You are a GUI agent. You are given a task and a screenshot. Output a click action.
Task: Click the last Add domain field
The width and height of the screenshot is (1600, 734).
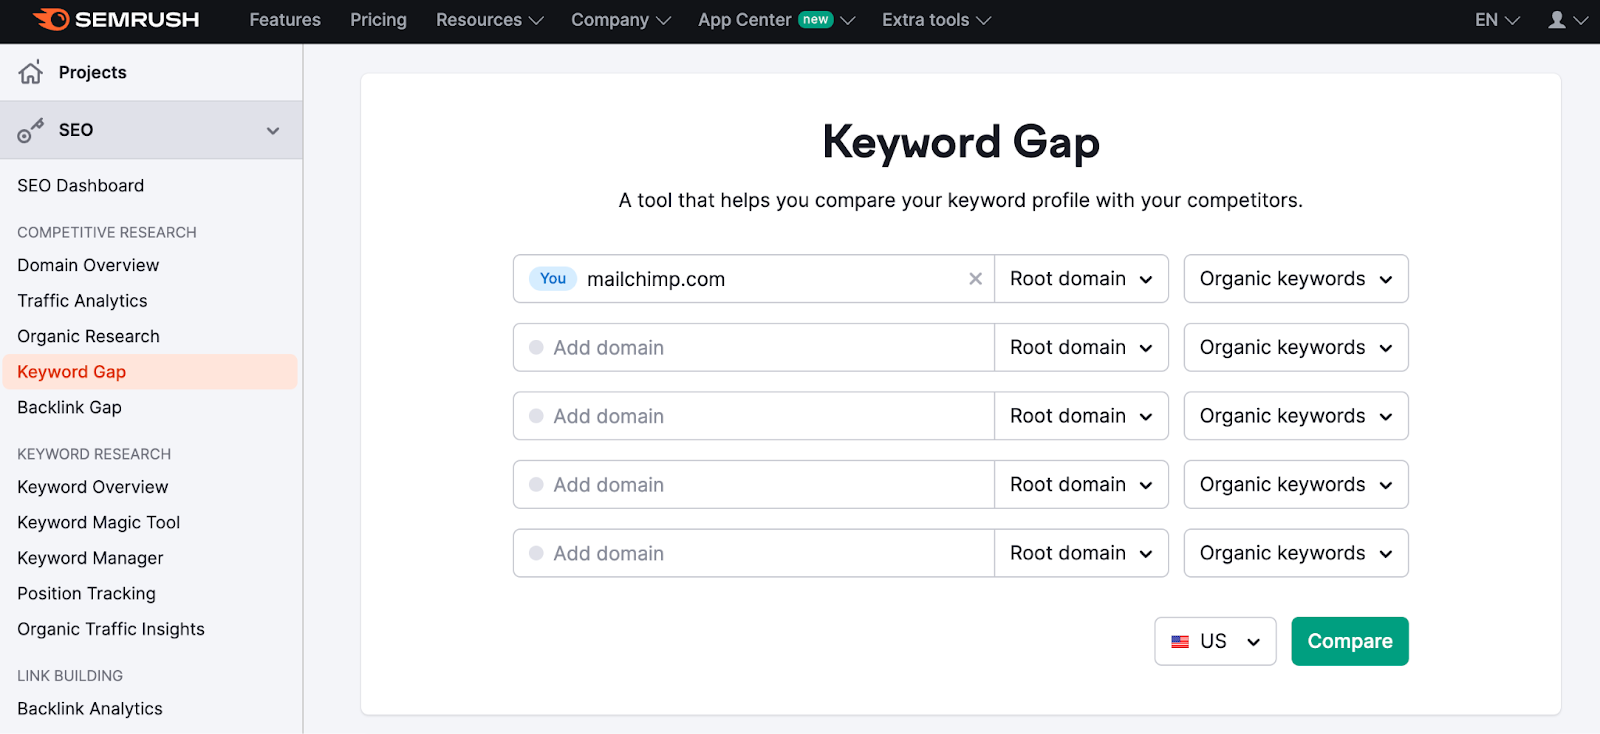(x=754, y=553)
